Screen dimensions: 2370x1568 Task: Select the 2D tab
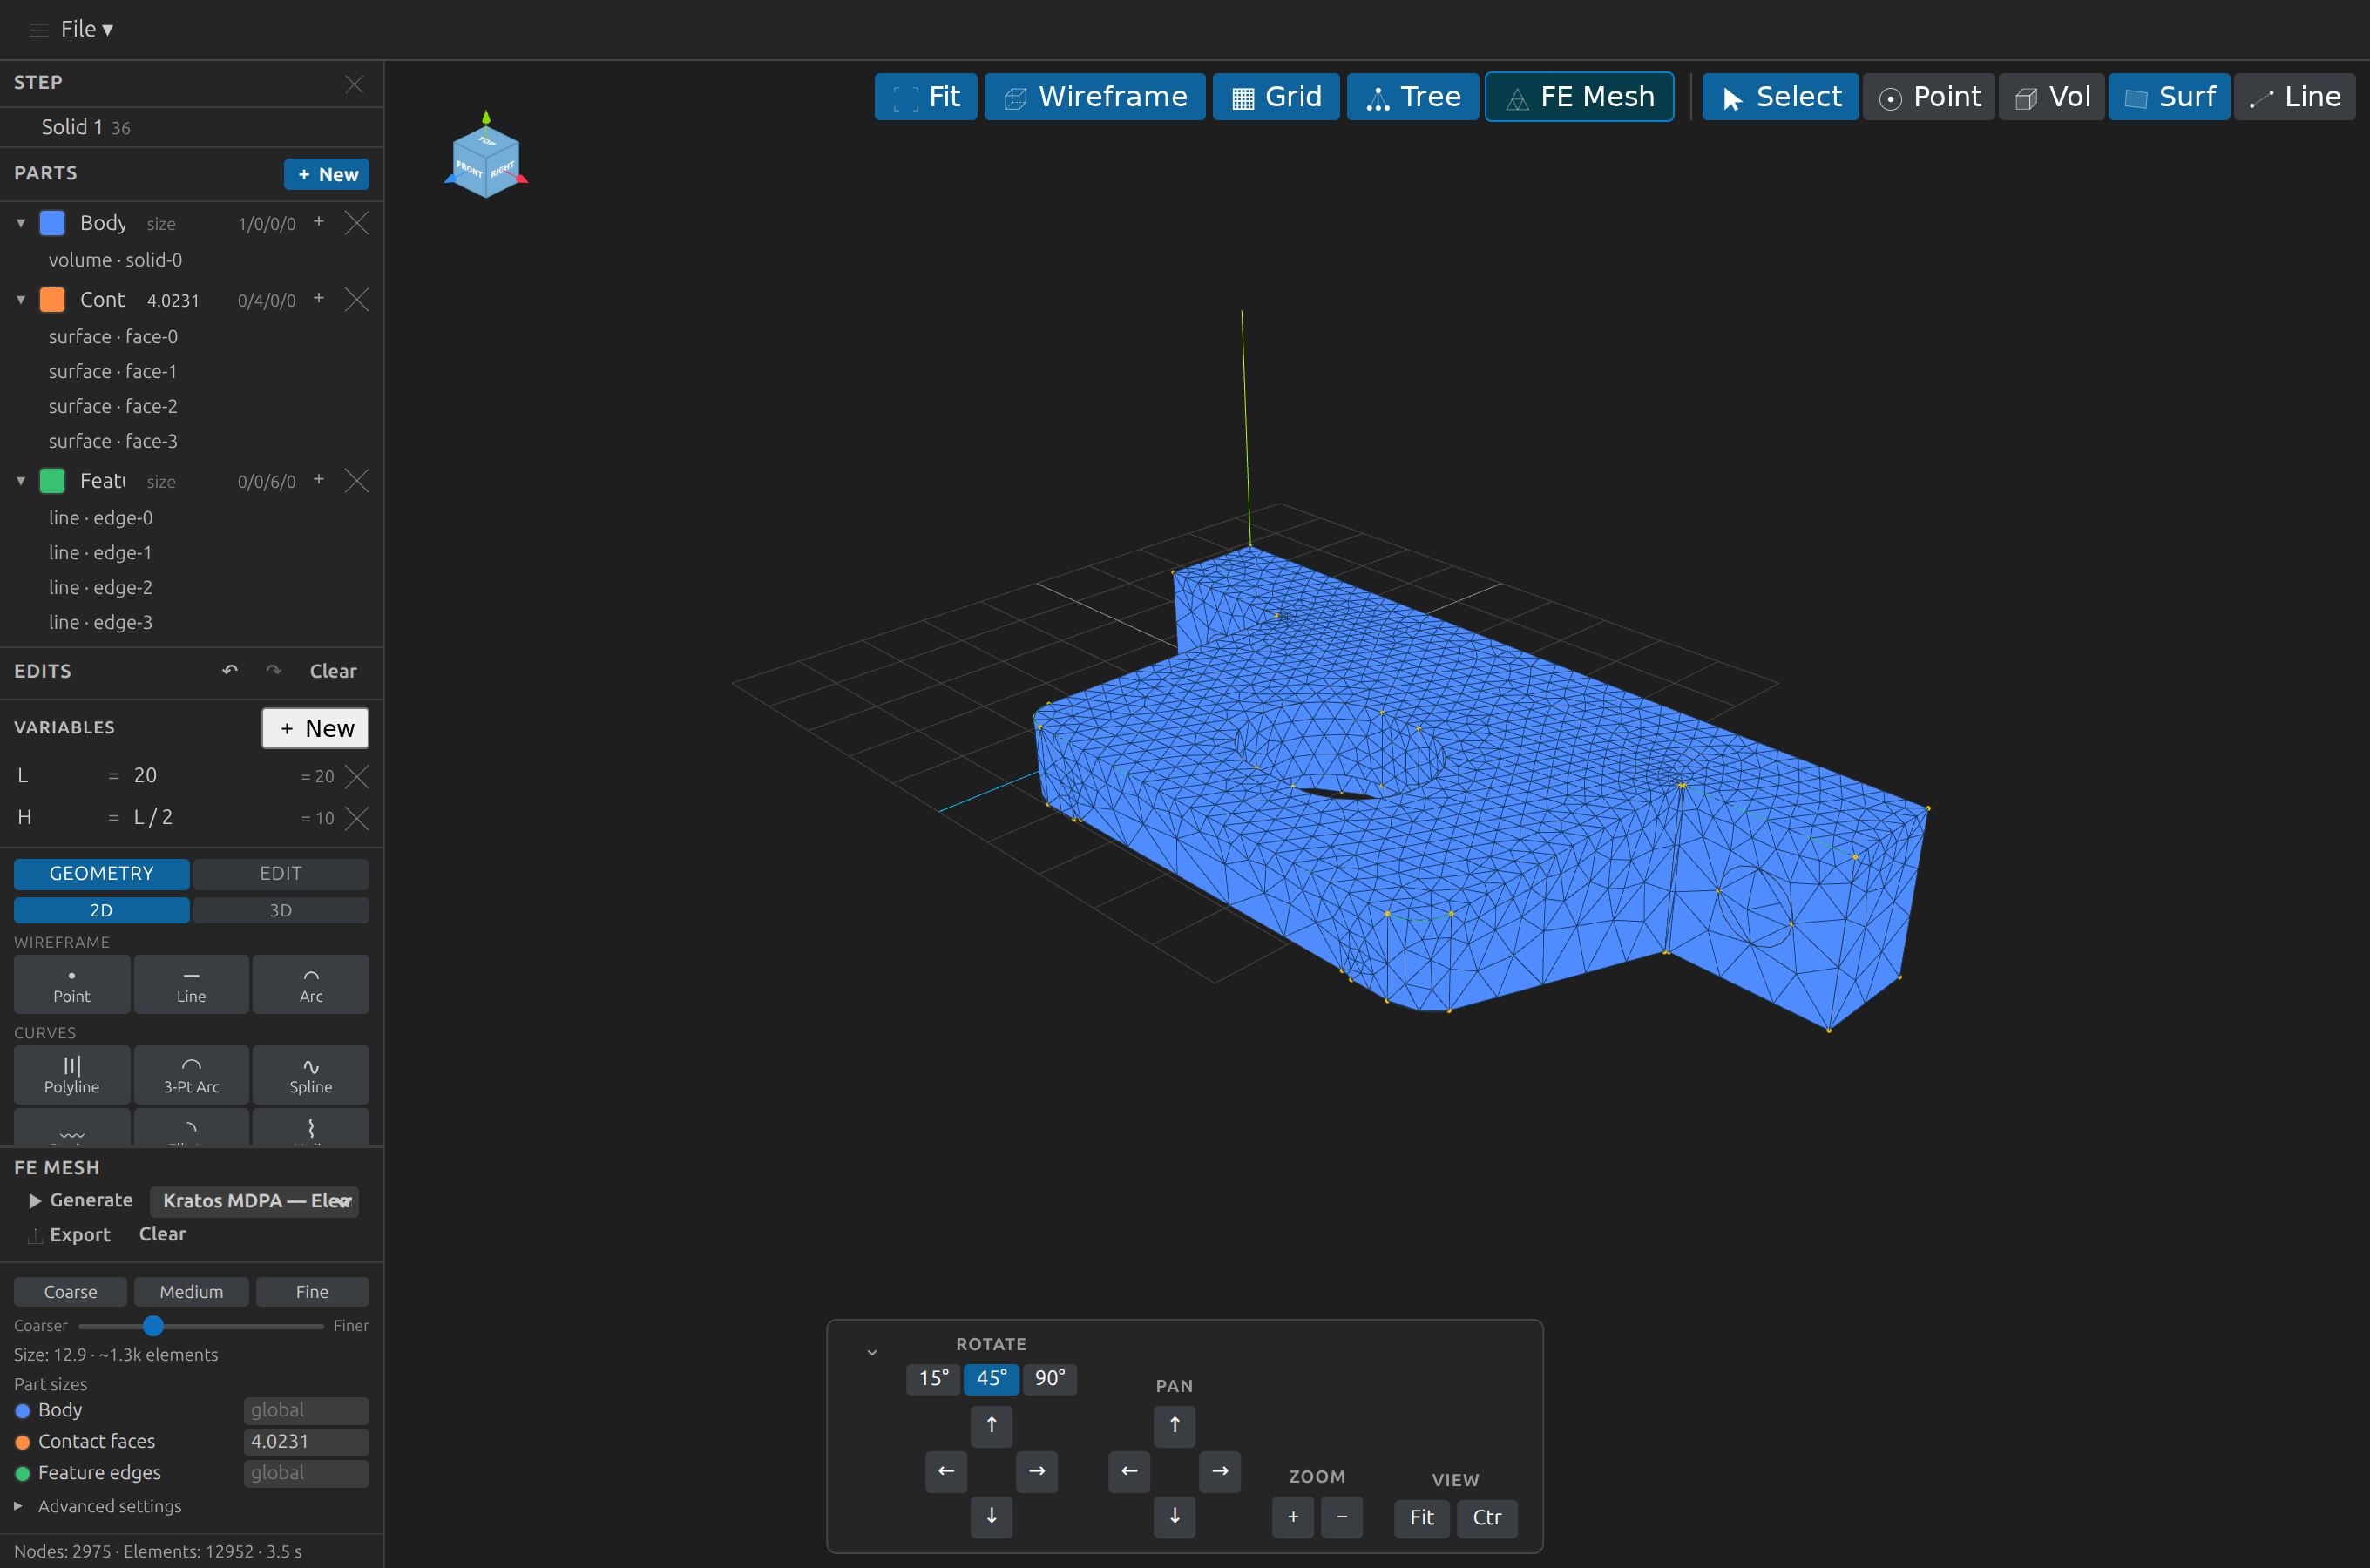102,910
